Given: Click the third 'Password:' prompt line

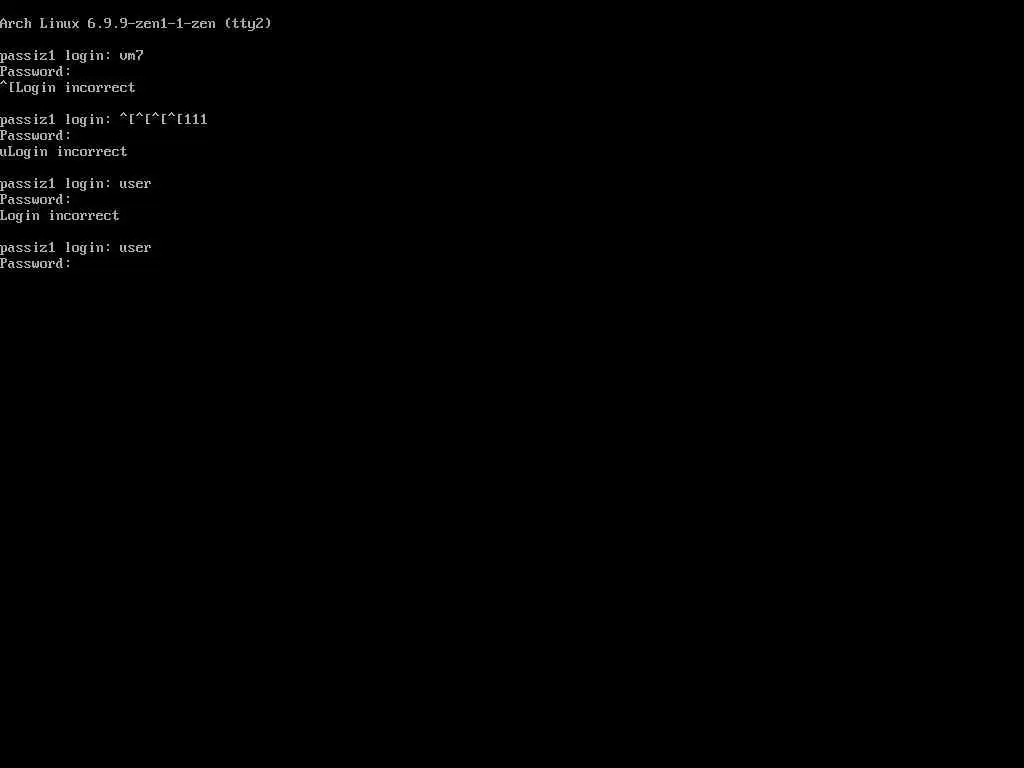Looking at the screenshot, I should point(36,199).
